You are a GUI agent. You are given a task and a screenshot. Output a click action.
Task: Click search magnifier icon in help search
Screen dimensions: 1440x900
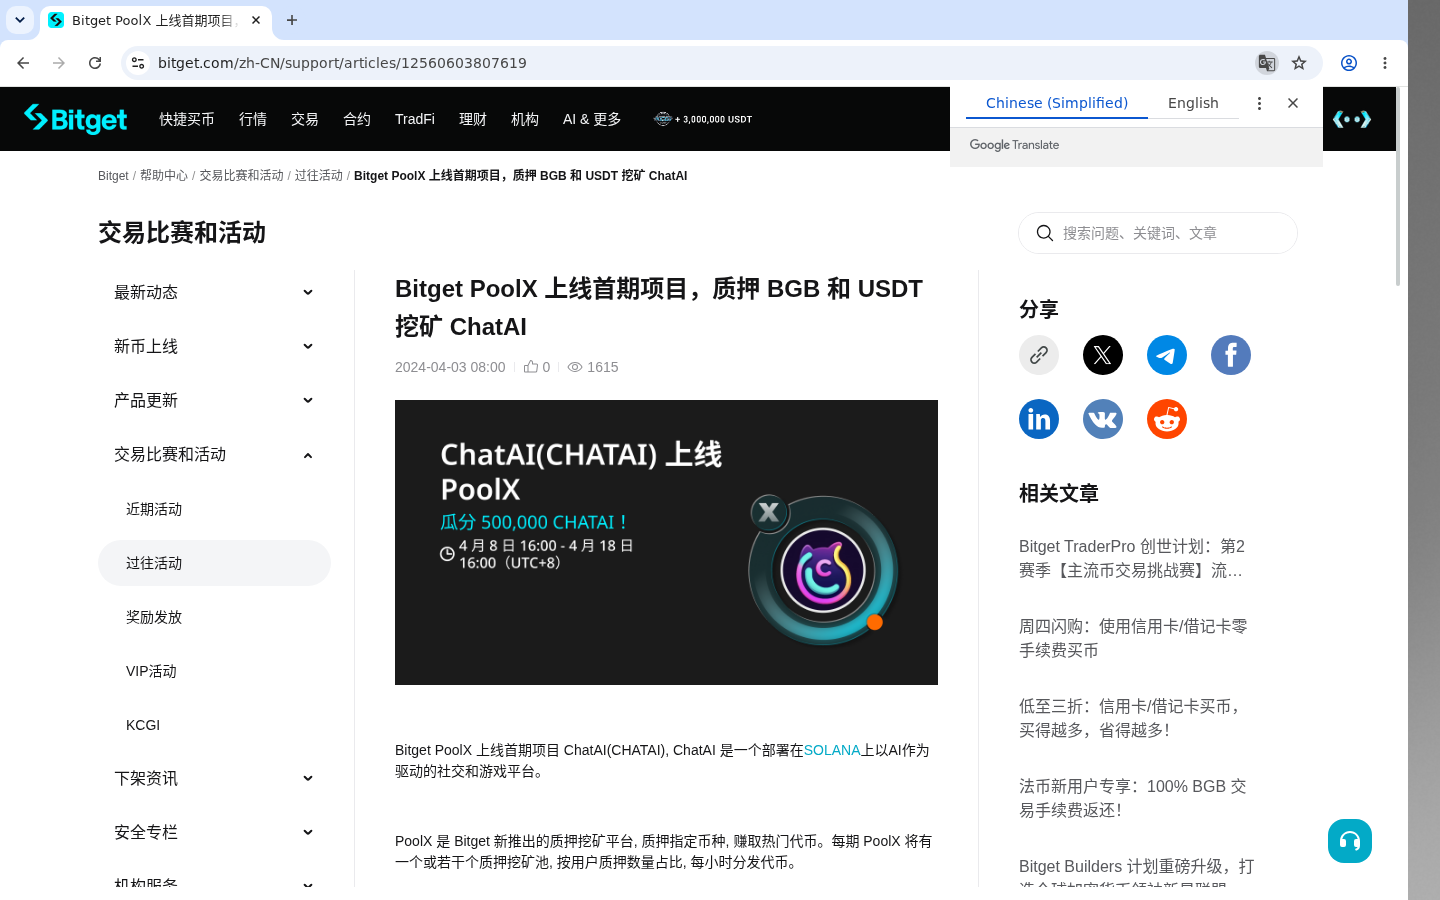click(1045, 233)
